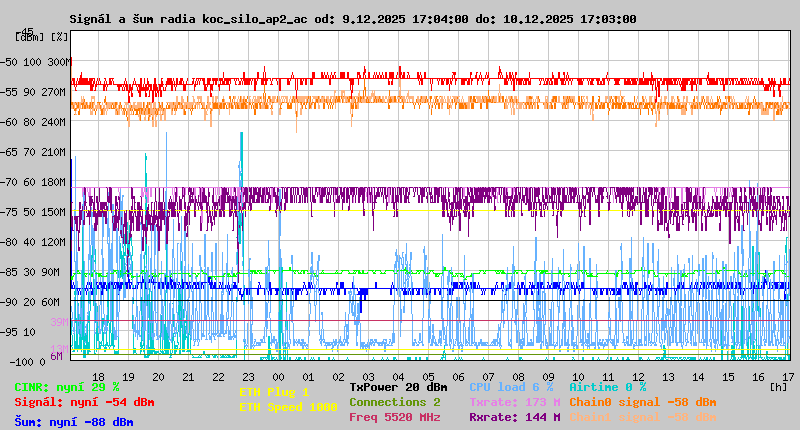Click the '-100' dBm y-axis label
This screenshot has height=430, width=800.
(21, 362)
